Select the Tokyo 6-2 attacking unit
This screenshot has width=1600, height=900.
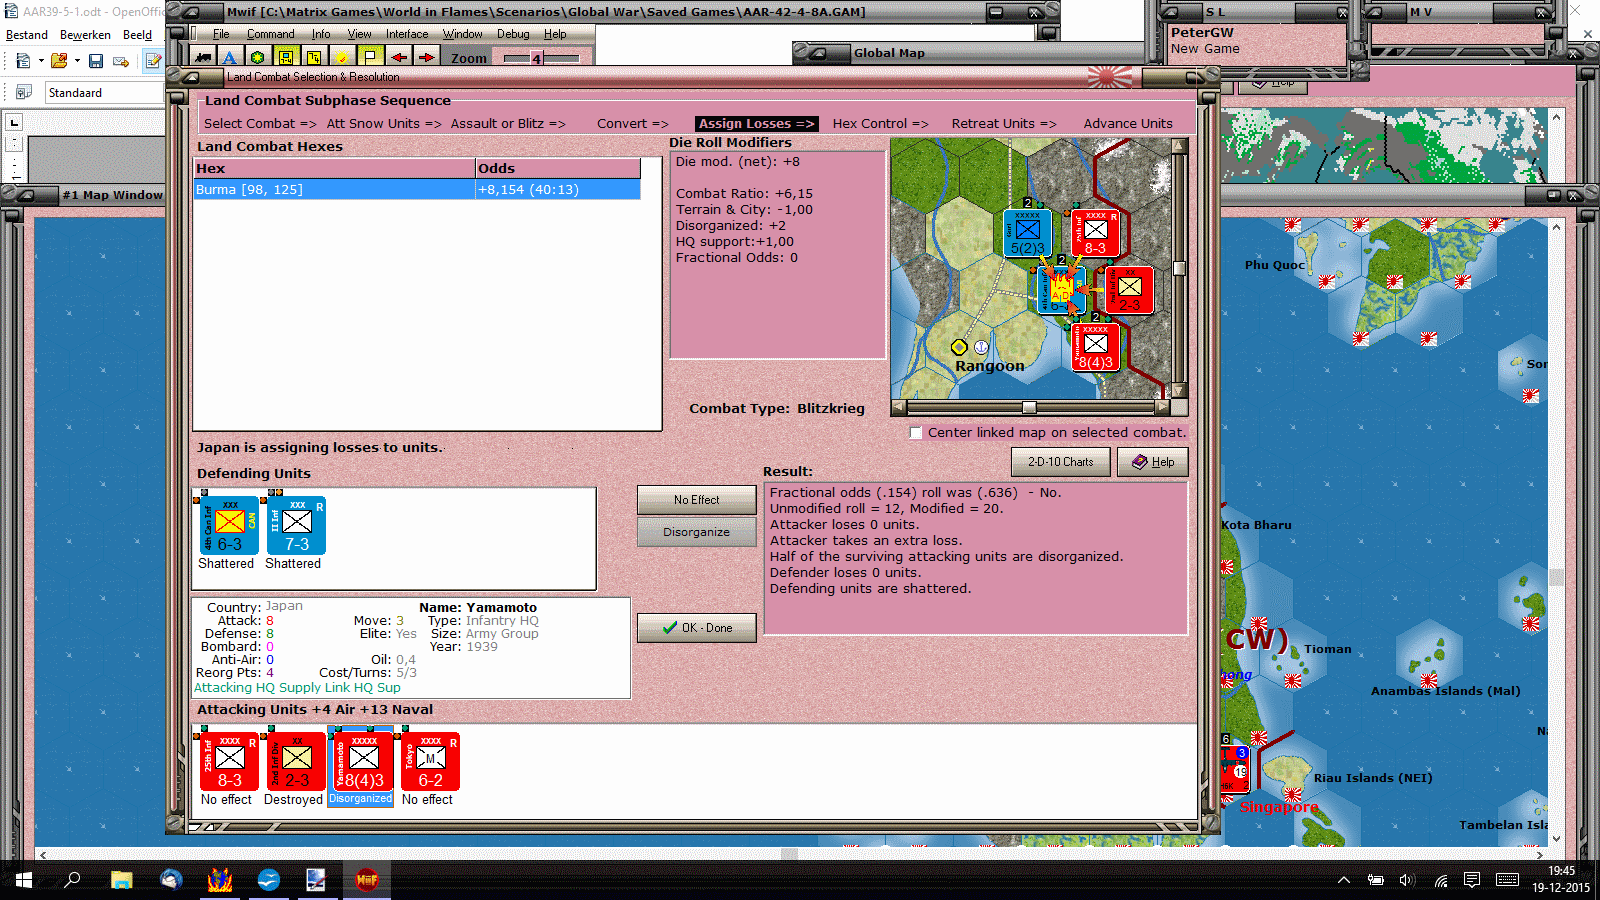tap(430, 761)
